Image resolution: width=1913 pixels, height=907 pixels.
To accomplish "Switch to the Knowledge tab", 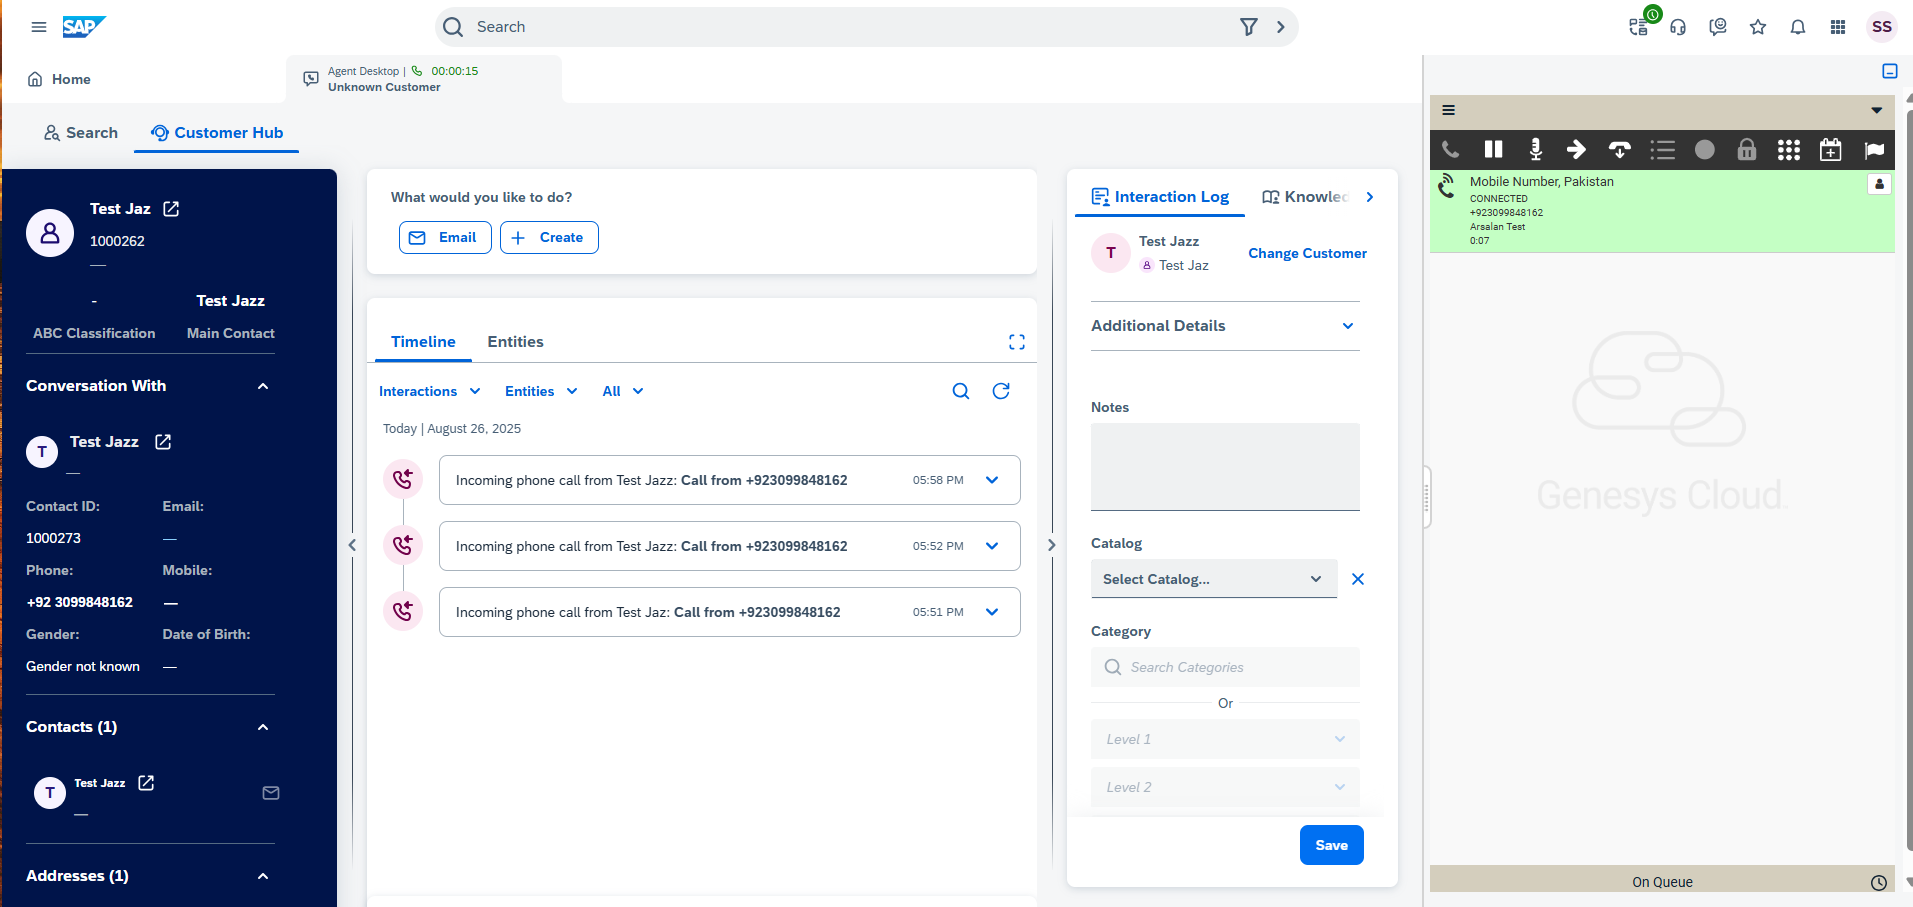I will [x=1306, y=197].
